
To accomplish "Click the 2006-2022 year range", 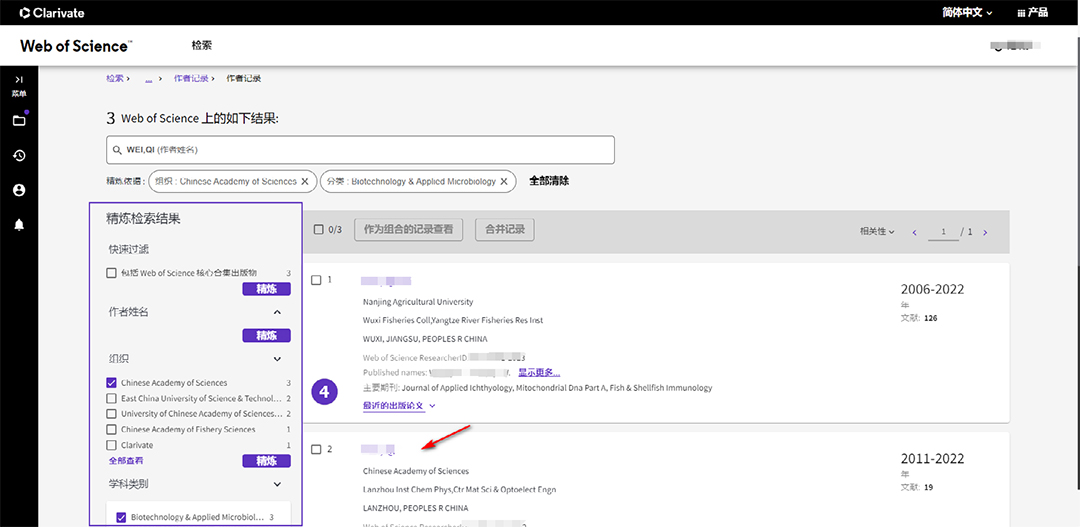I will [933, 289].
